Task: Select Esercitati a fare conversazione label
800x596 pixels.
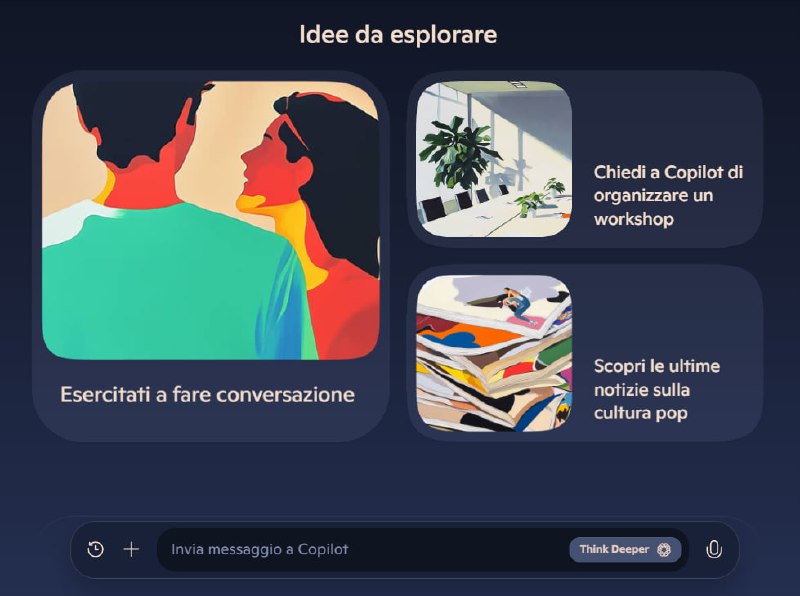Action: pos(207,394)
